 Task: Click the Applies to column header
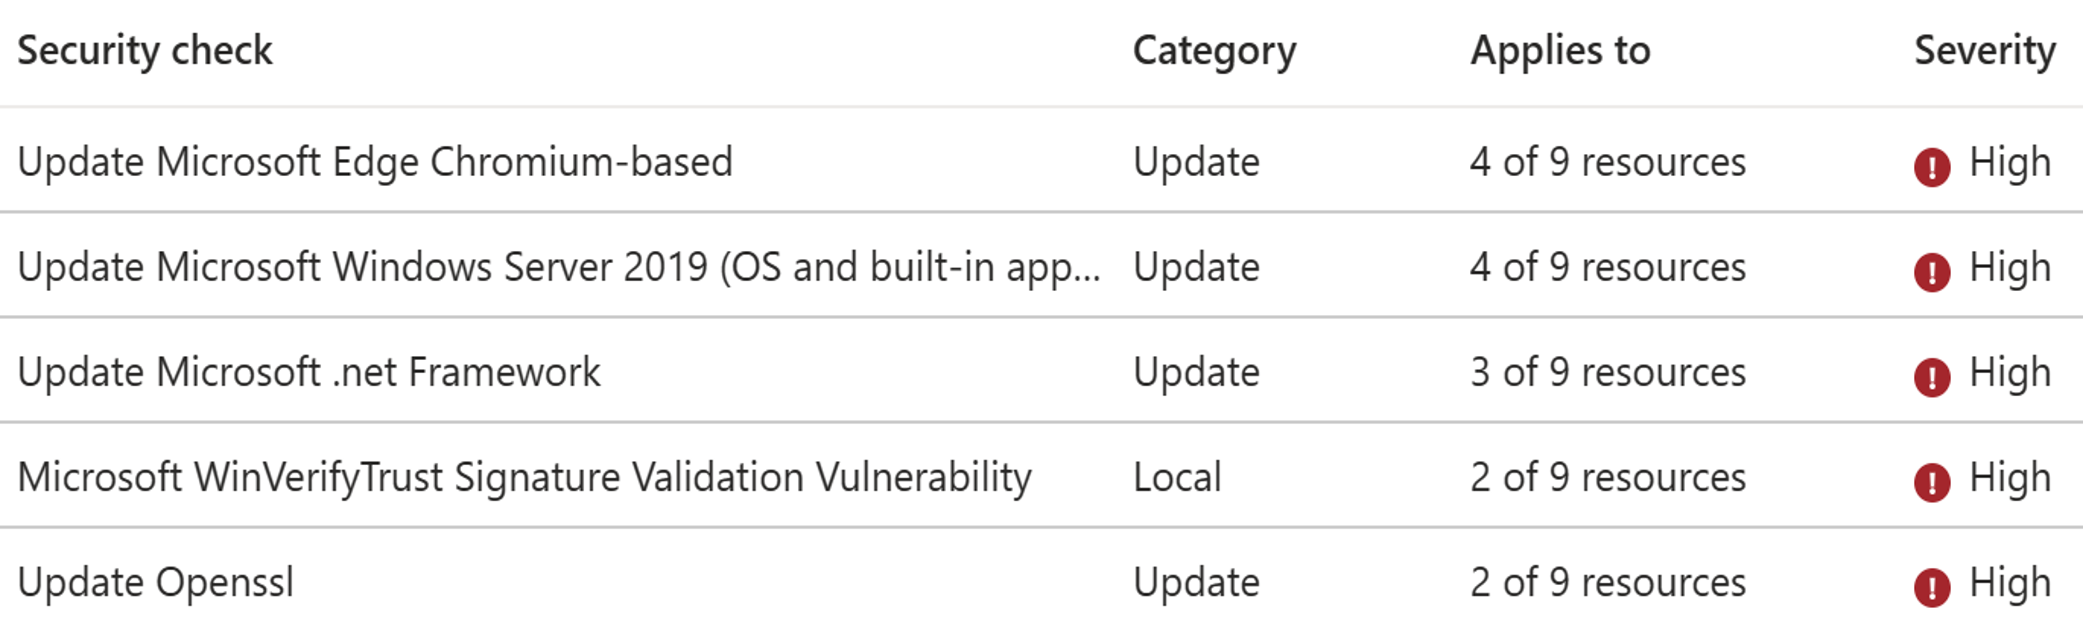1560,51
